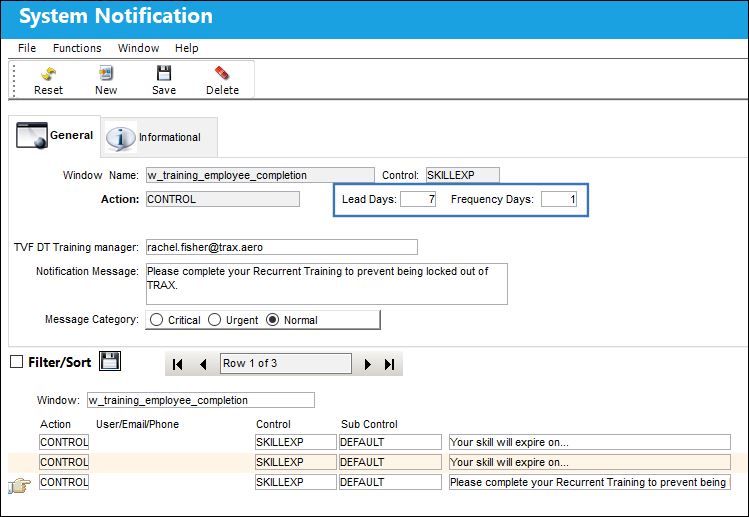Viewport: 749px width, 517px height.
Task: Click the Lead Days input field
Action: (418, 199)
